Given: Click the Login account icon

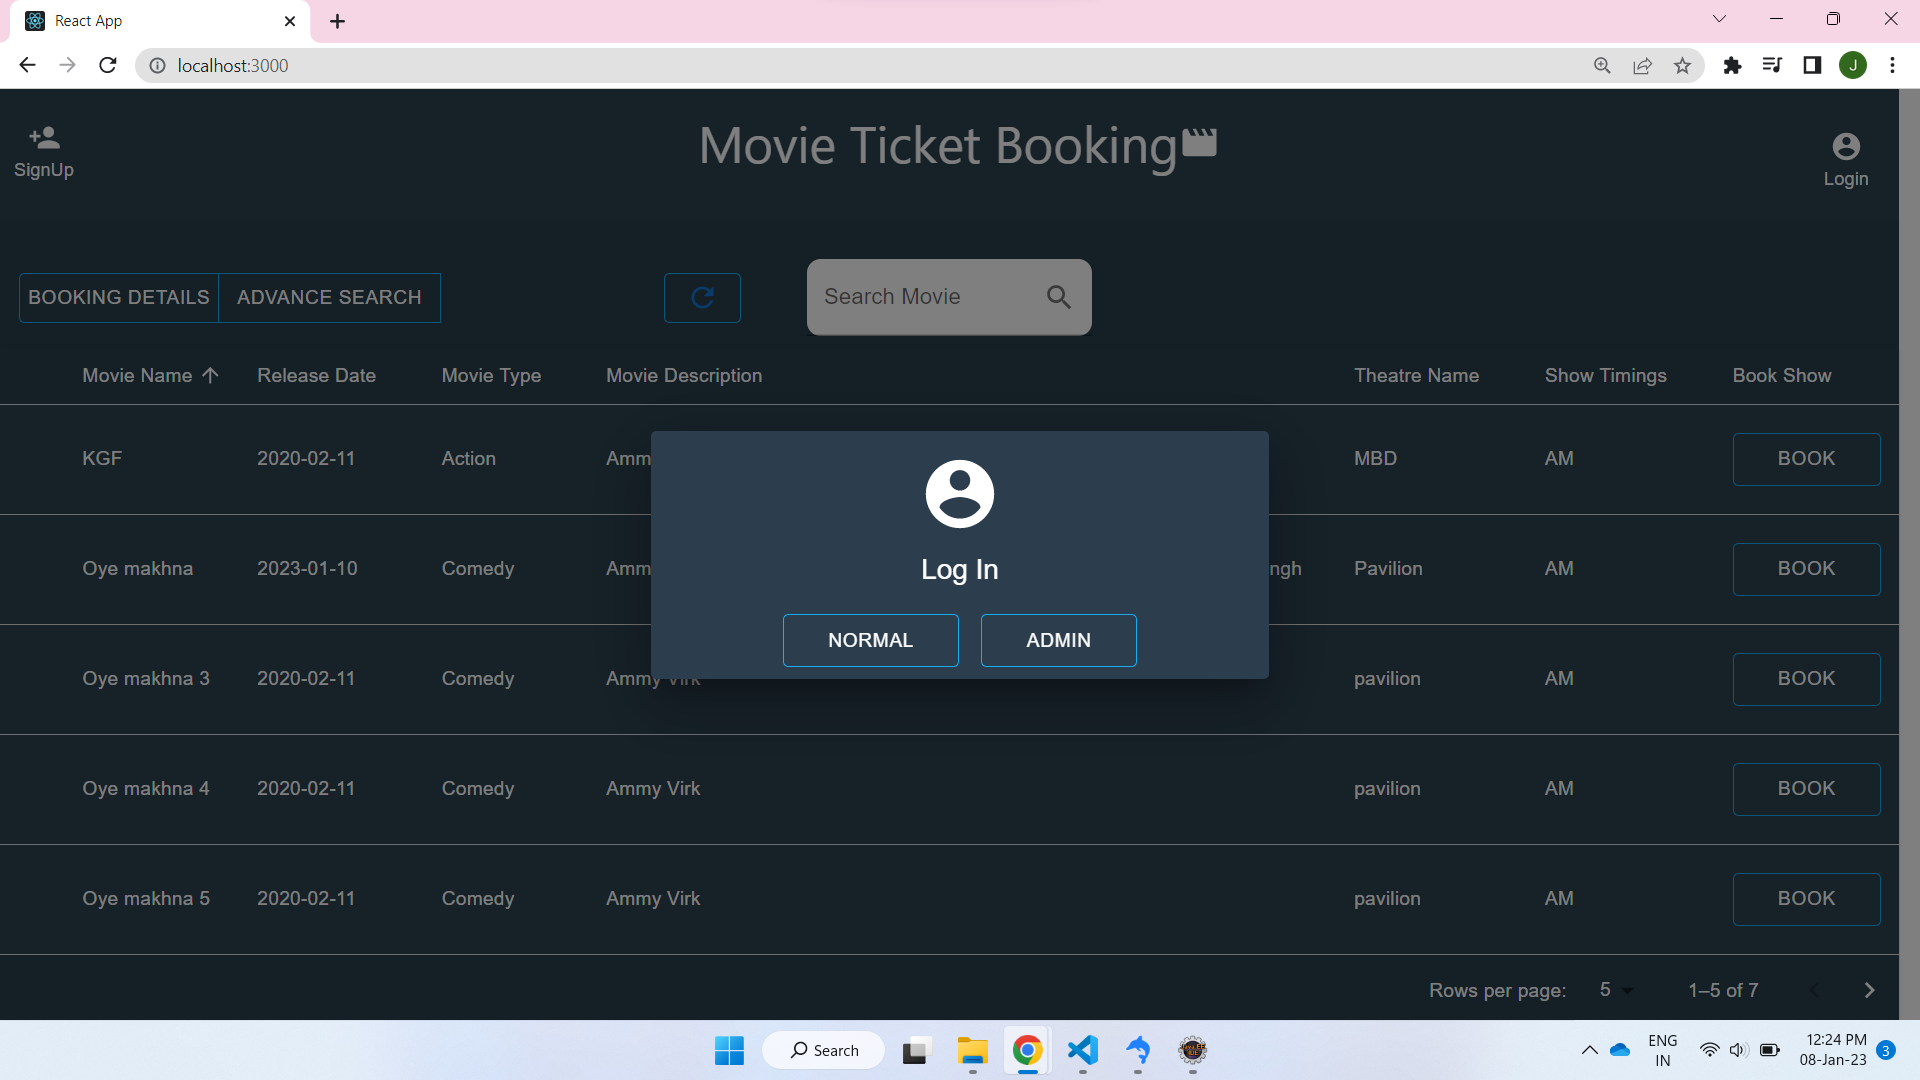Looking at the screenshot, I should click(x=1845, y=146).
